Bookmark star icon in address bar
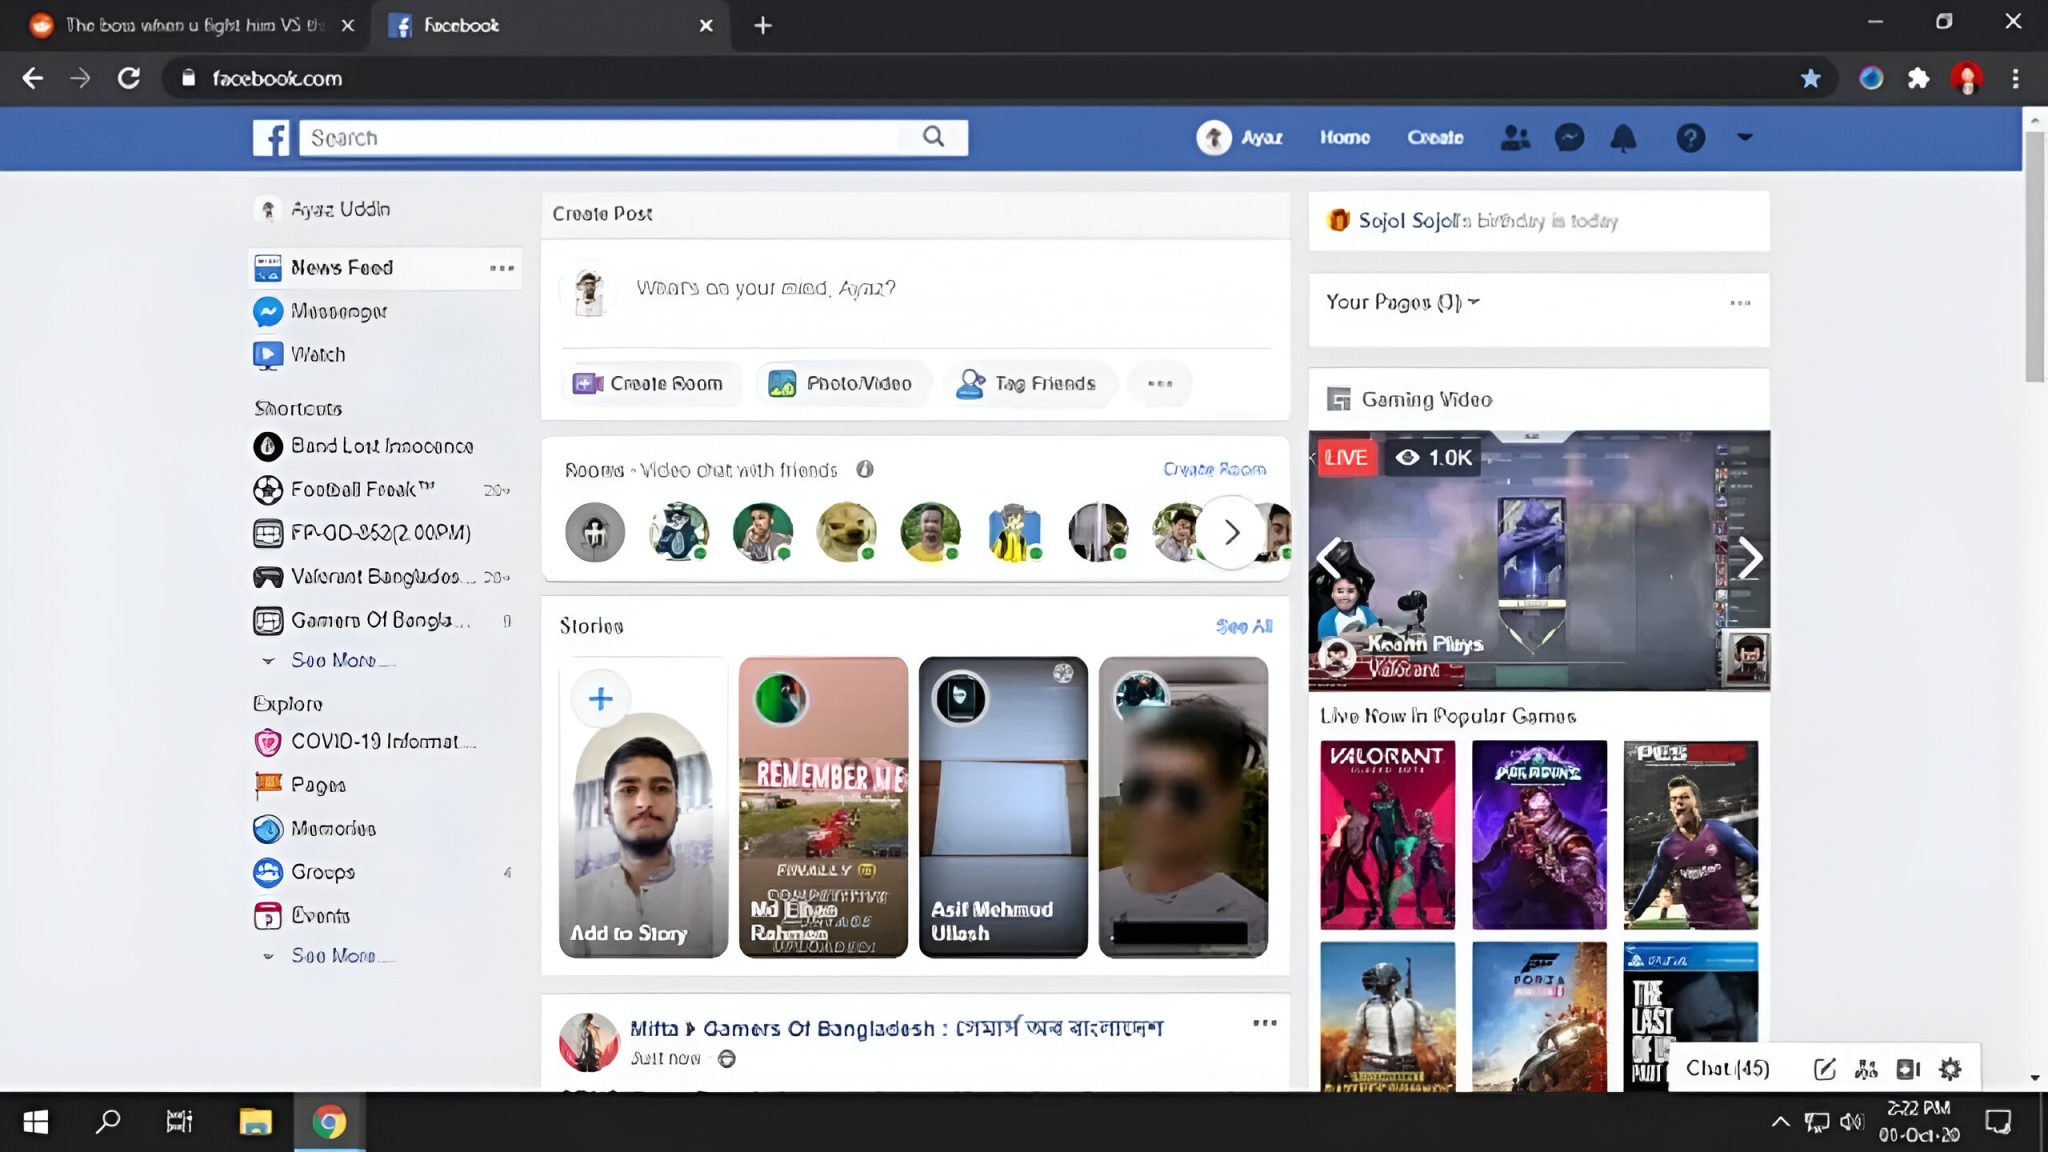The width and height of the screenshot is (2048, 1152). [x=1810, y=78]
